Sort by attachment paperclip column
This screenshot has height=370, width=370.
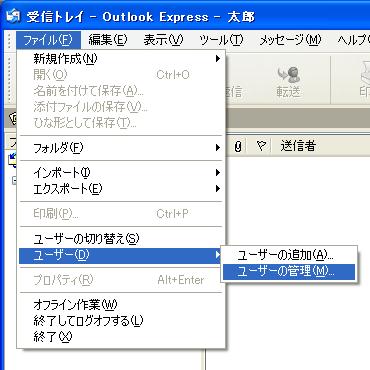(x=238, y=146)
